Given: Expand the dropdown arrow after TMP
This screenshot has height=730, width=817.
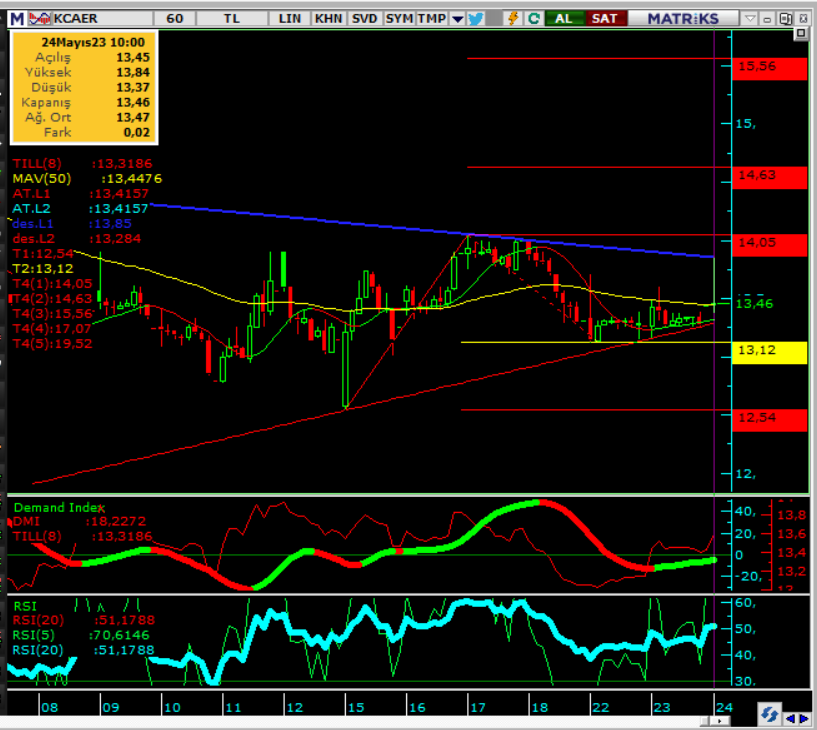Looking at the screenshot, I should 457,19.
